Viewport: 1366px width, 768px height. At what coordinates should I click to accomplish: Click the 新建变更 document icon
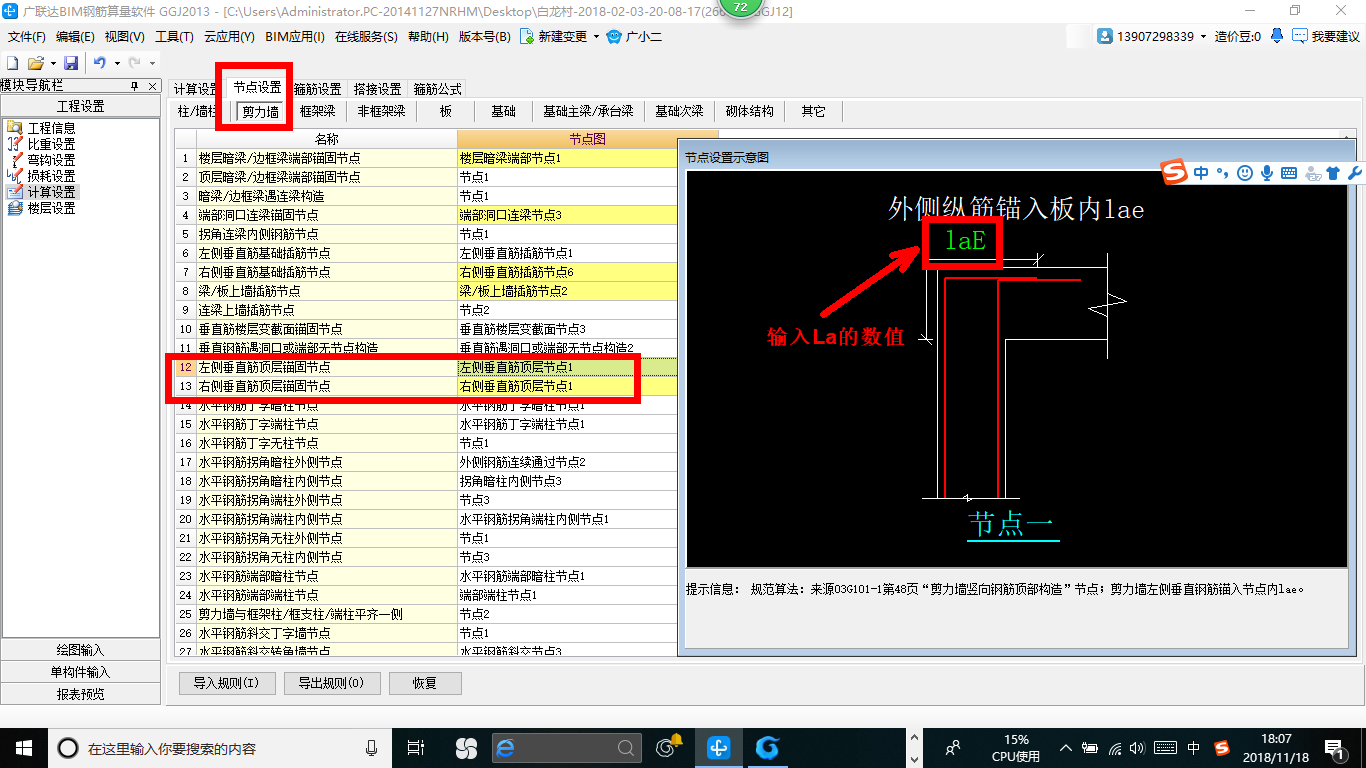click(x=526, y=36)
